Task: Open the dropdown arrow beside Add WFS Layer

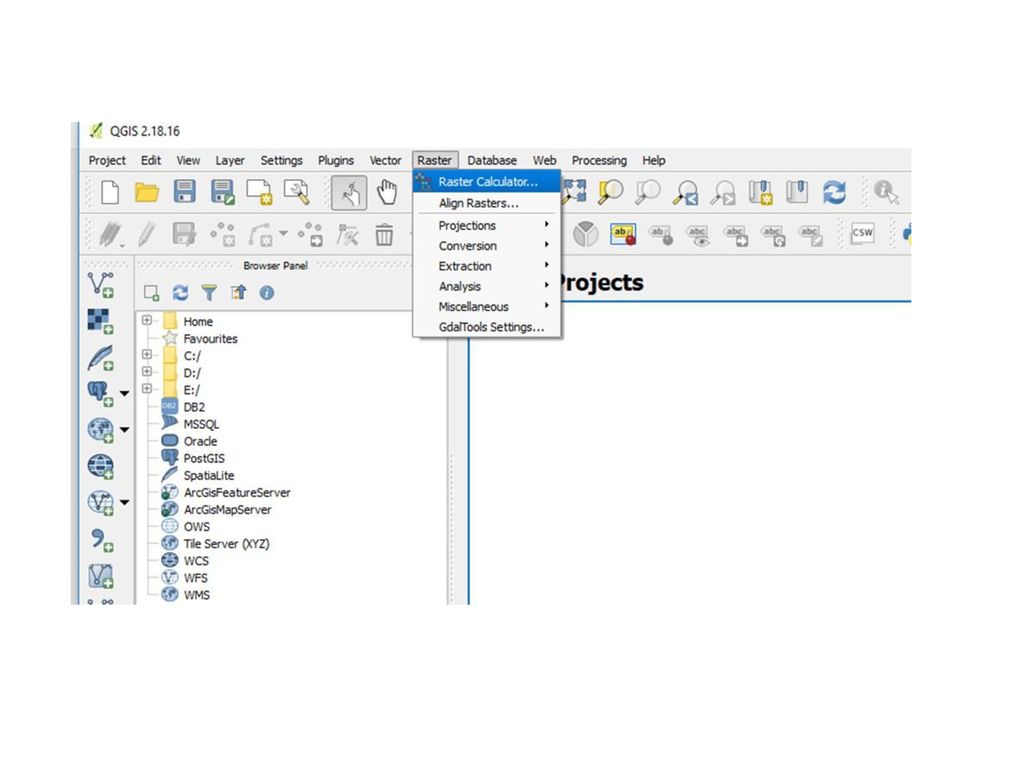Action: [x=124, y=503]
